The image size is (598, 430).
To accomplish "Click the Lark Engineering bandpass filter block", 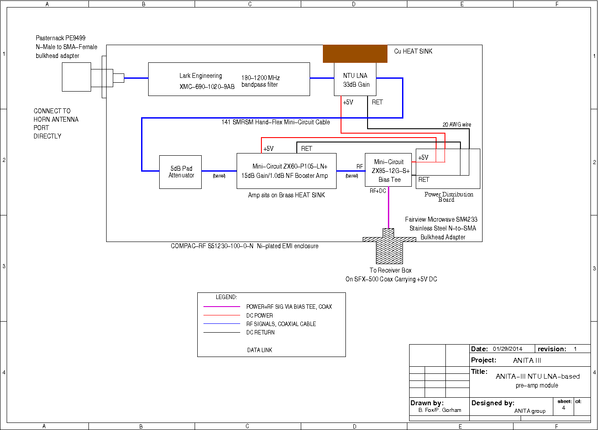I will click(229, 79).
